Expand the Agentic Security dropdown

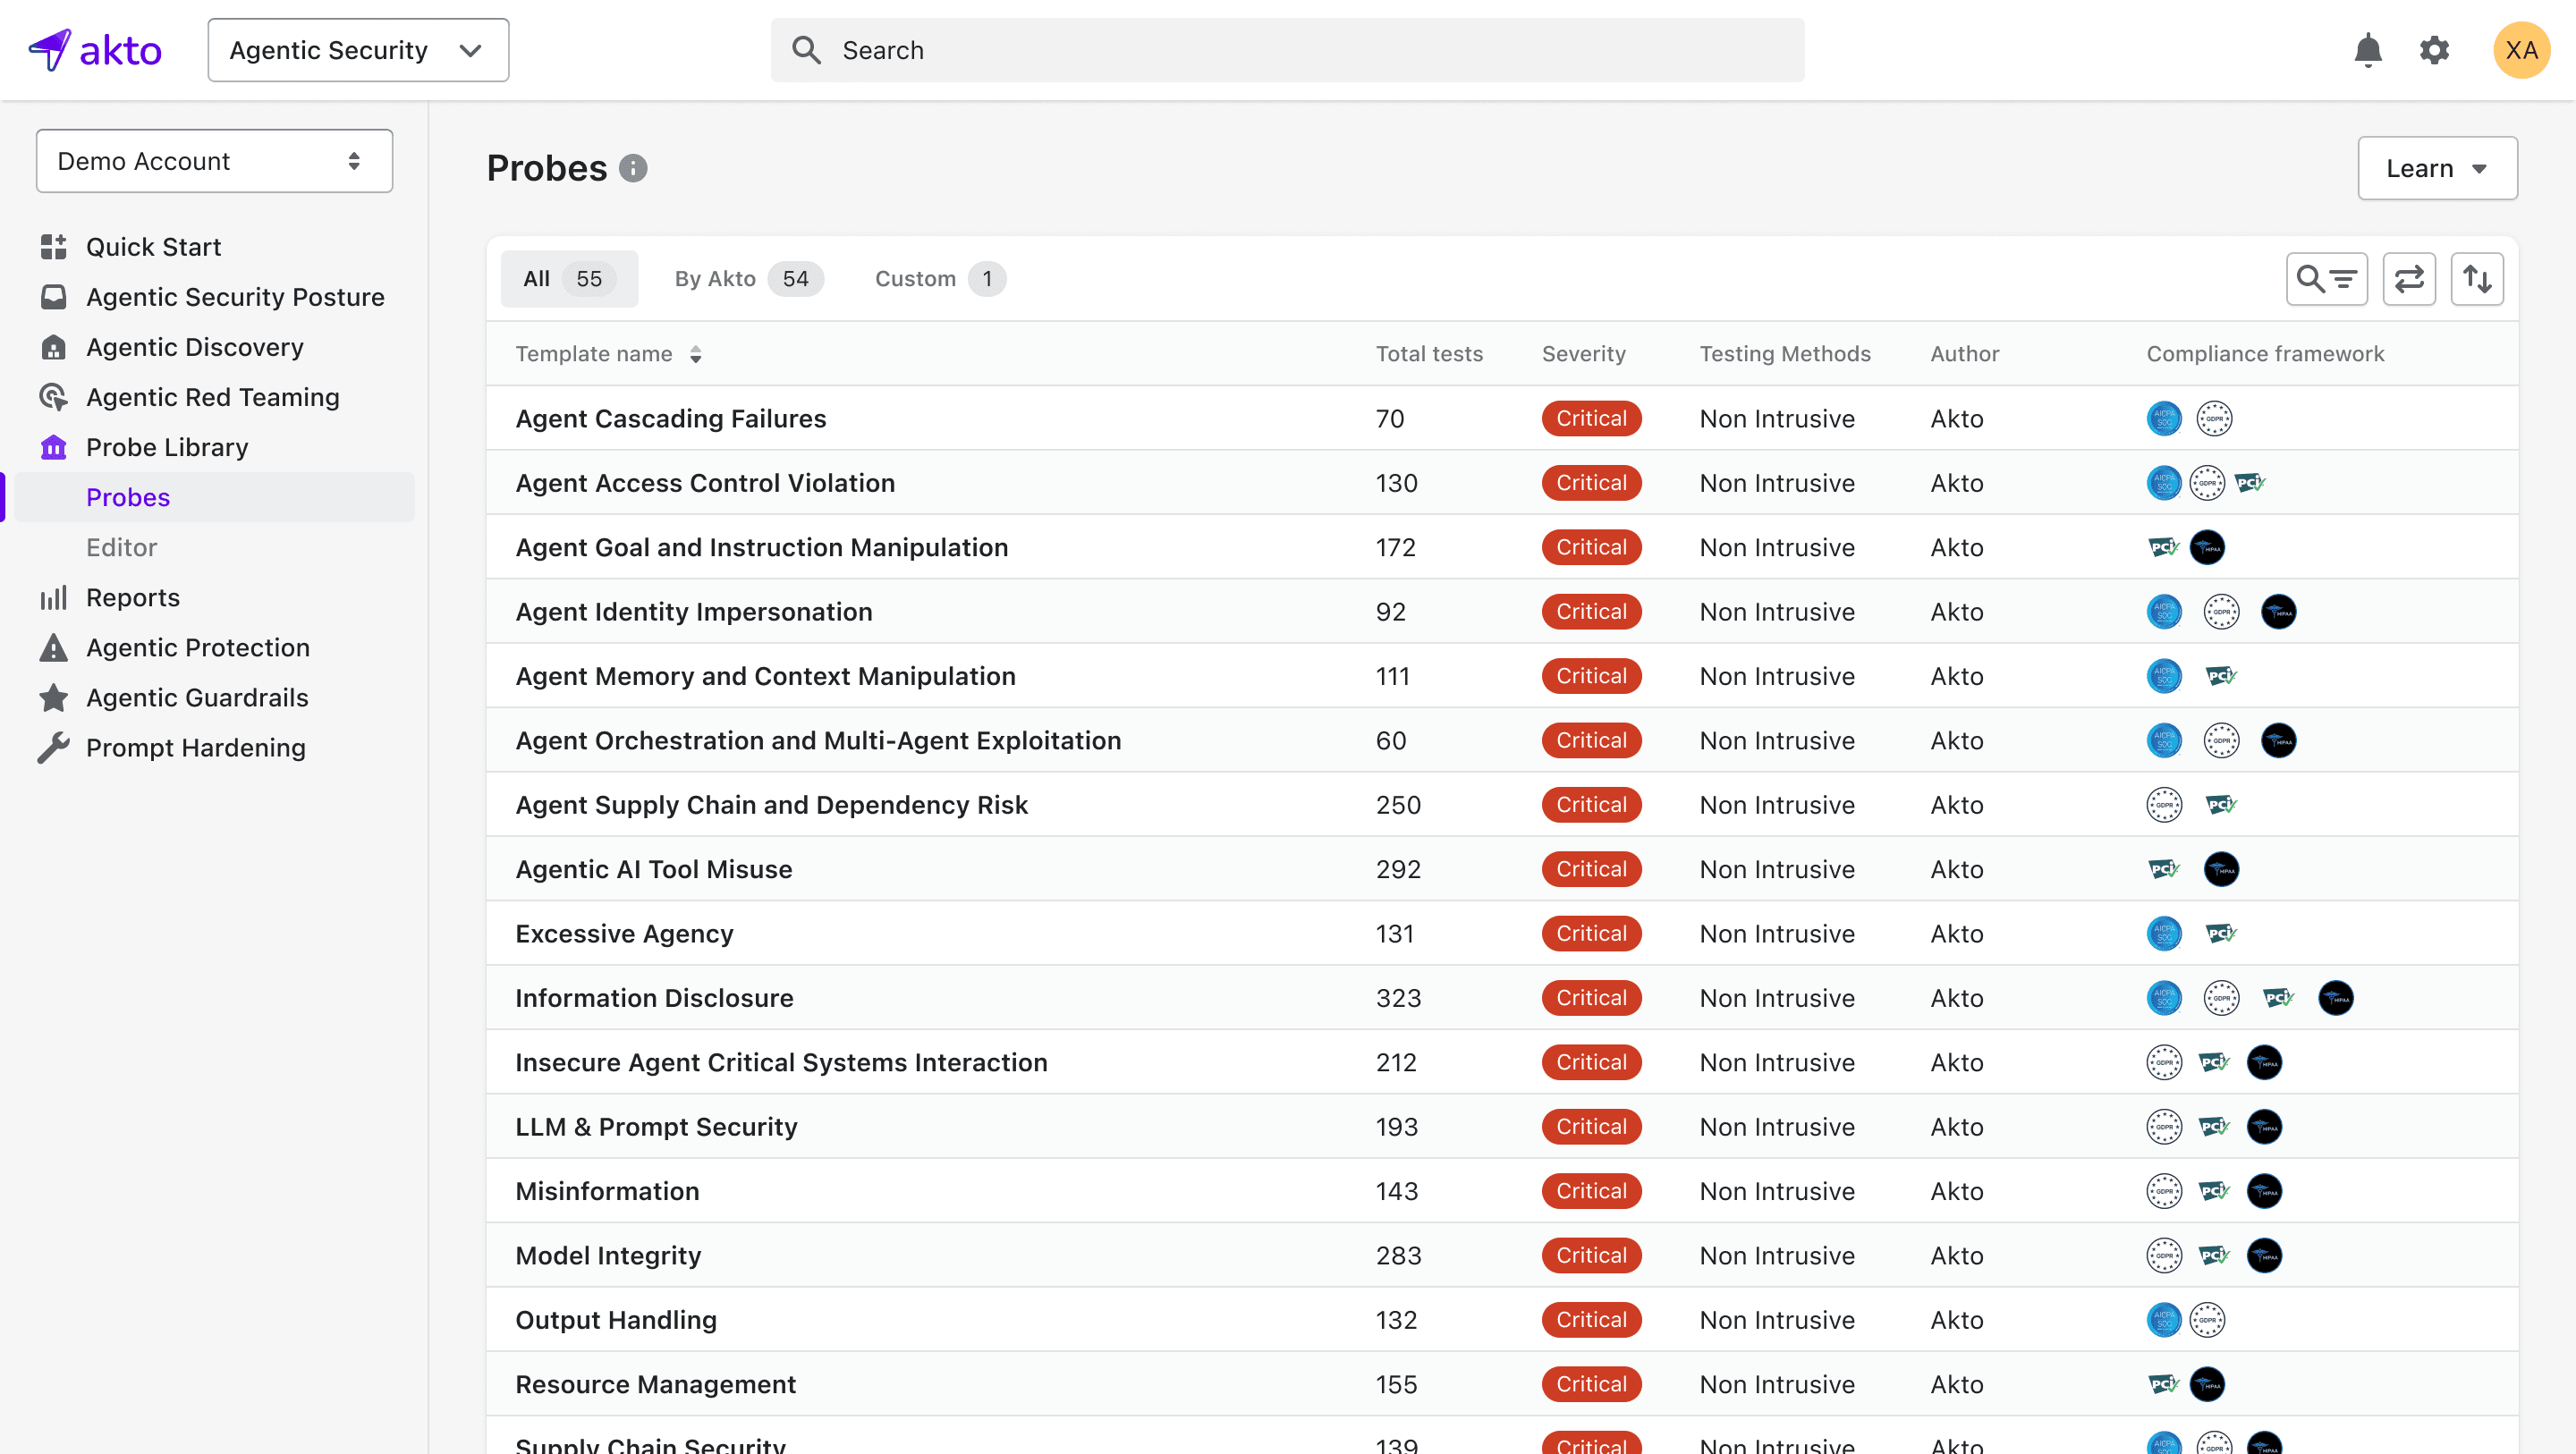point(358,50)
